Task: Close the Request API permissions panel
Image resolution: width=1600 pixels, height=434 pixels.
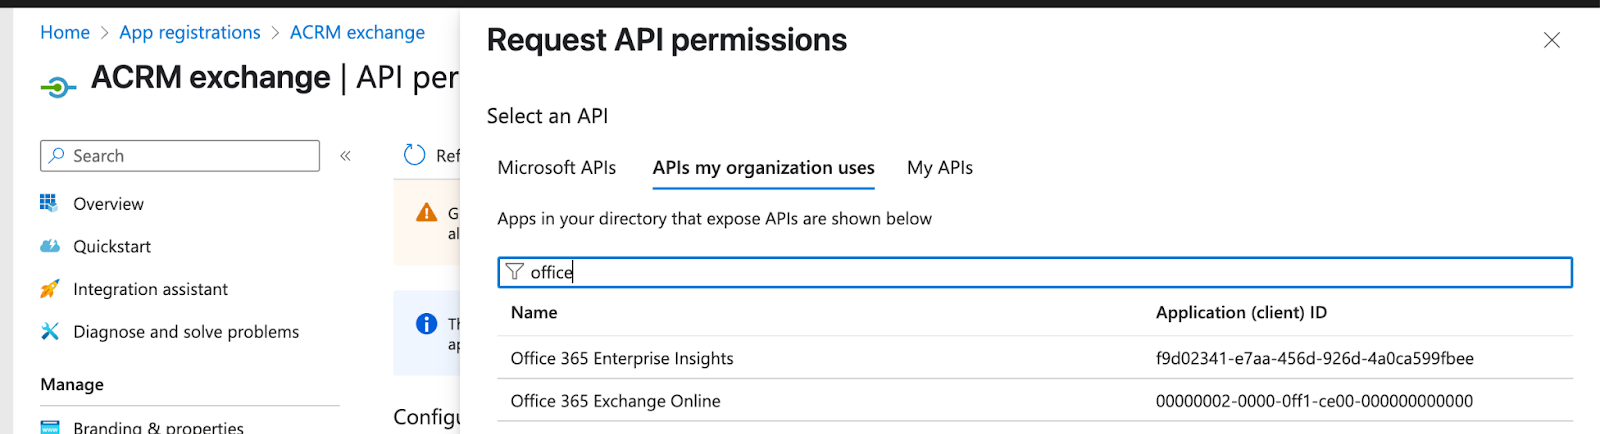Action: coord(1551,40)
